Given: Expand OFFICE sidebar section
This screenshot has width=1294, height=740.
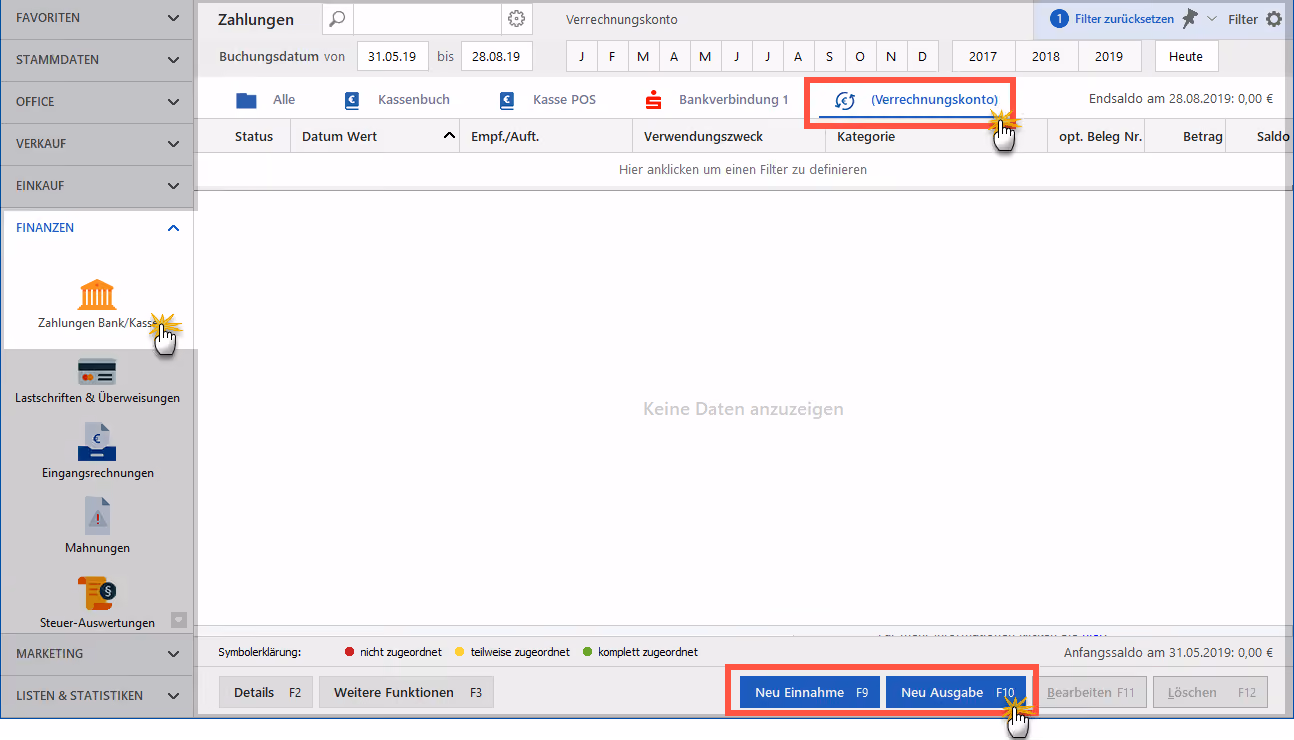Looking at the screenshot, I should click(x=97, y=102).
